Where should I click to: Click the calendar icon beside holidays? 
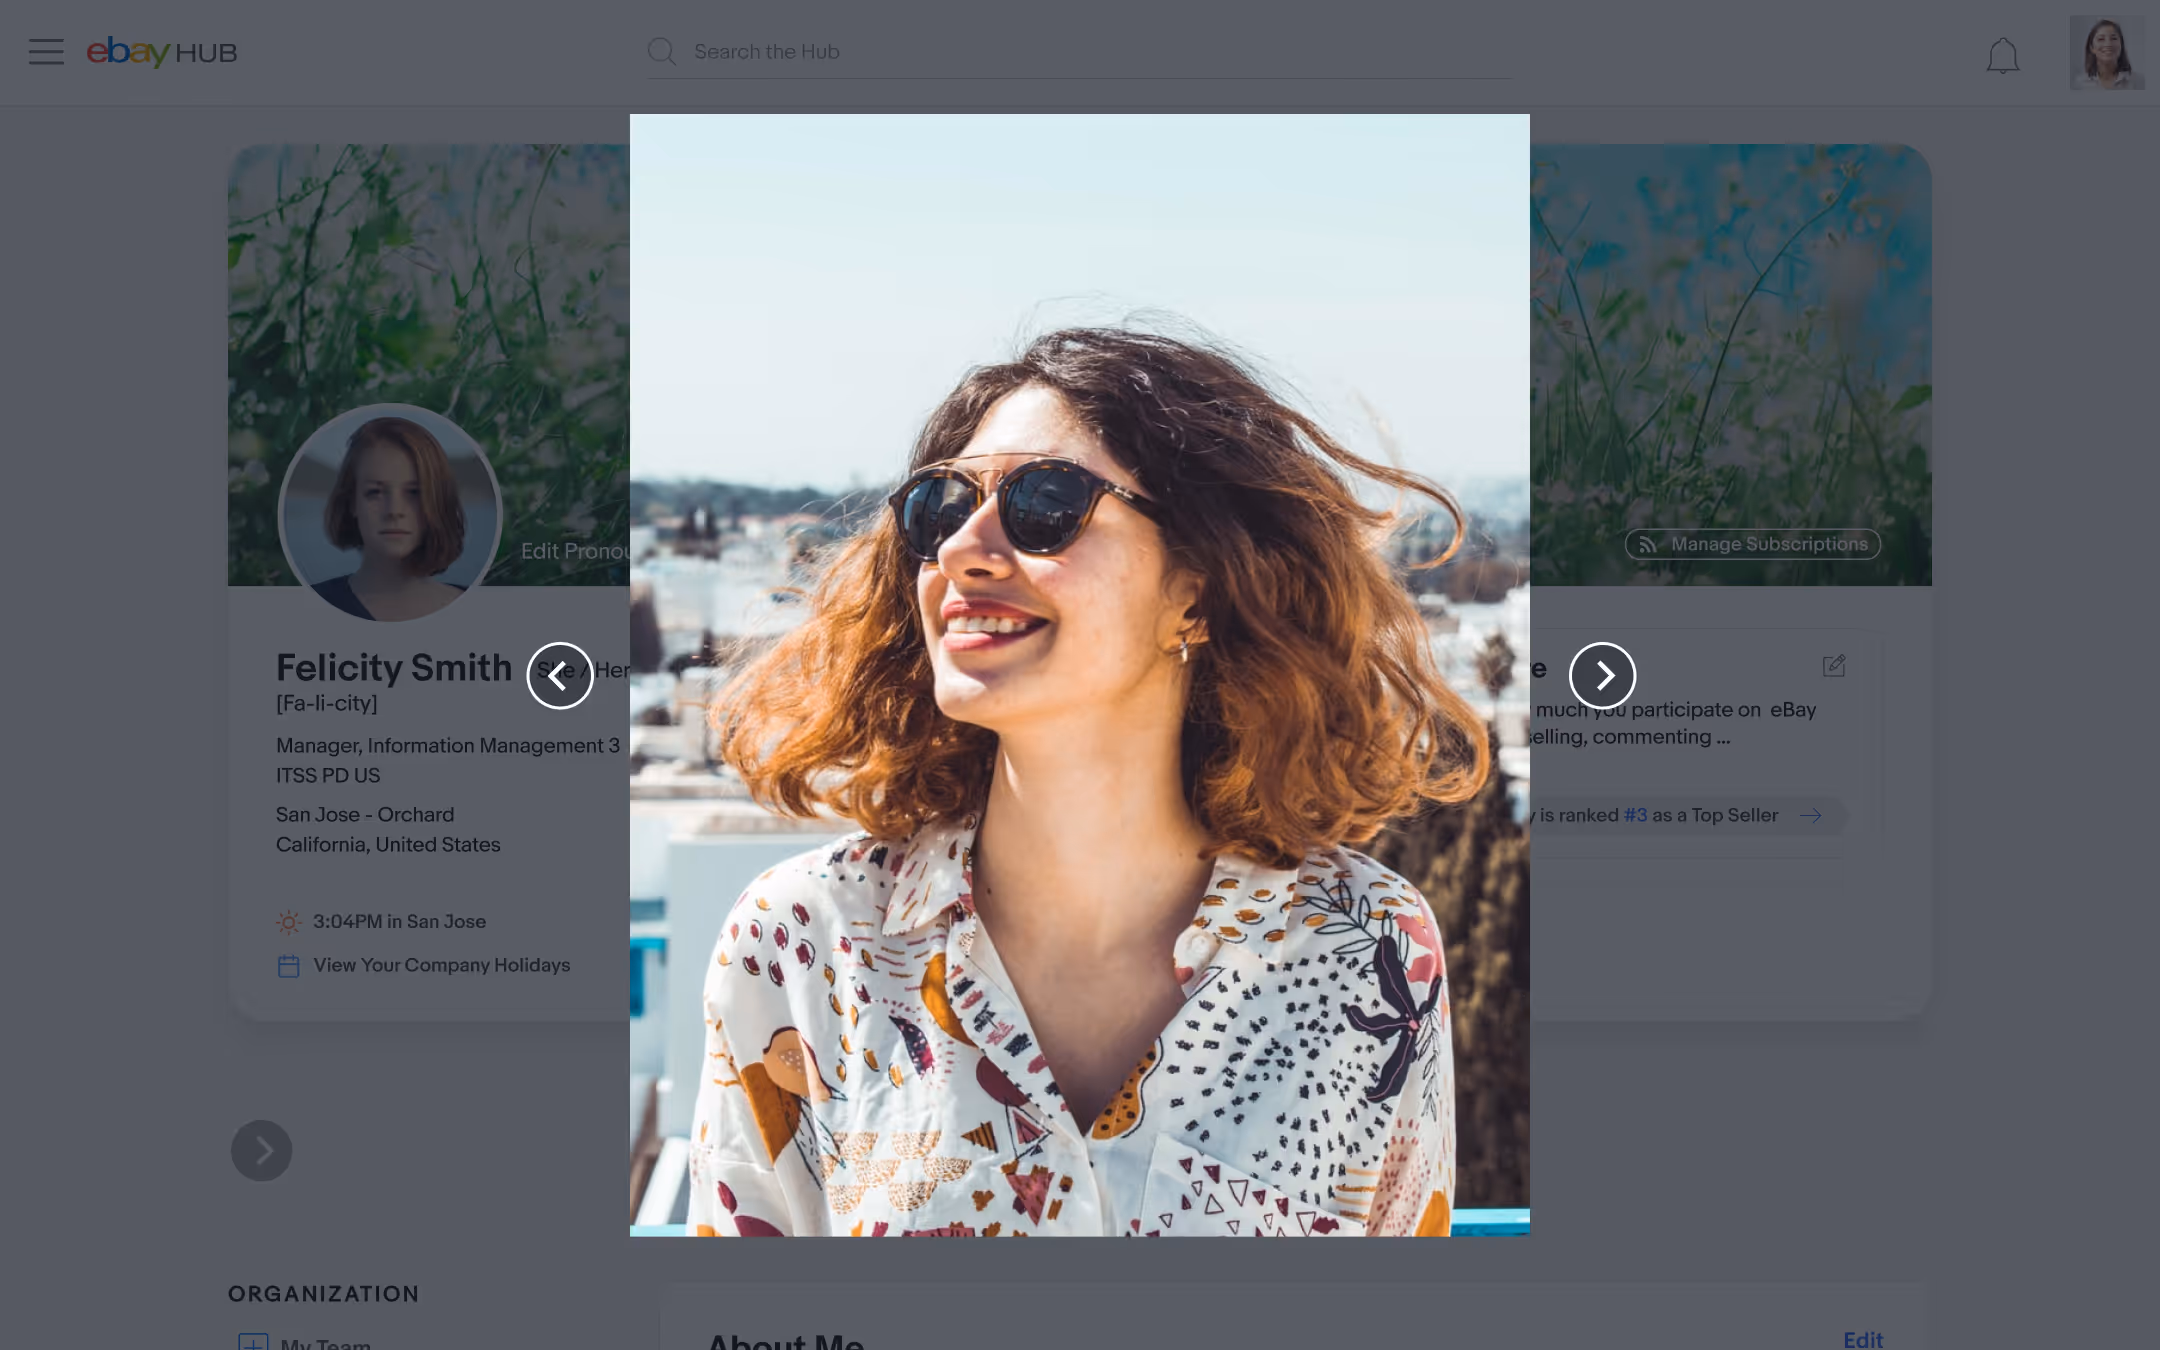click(288, 966)
